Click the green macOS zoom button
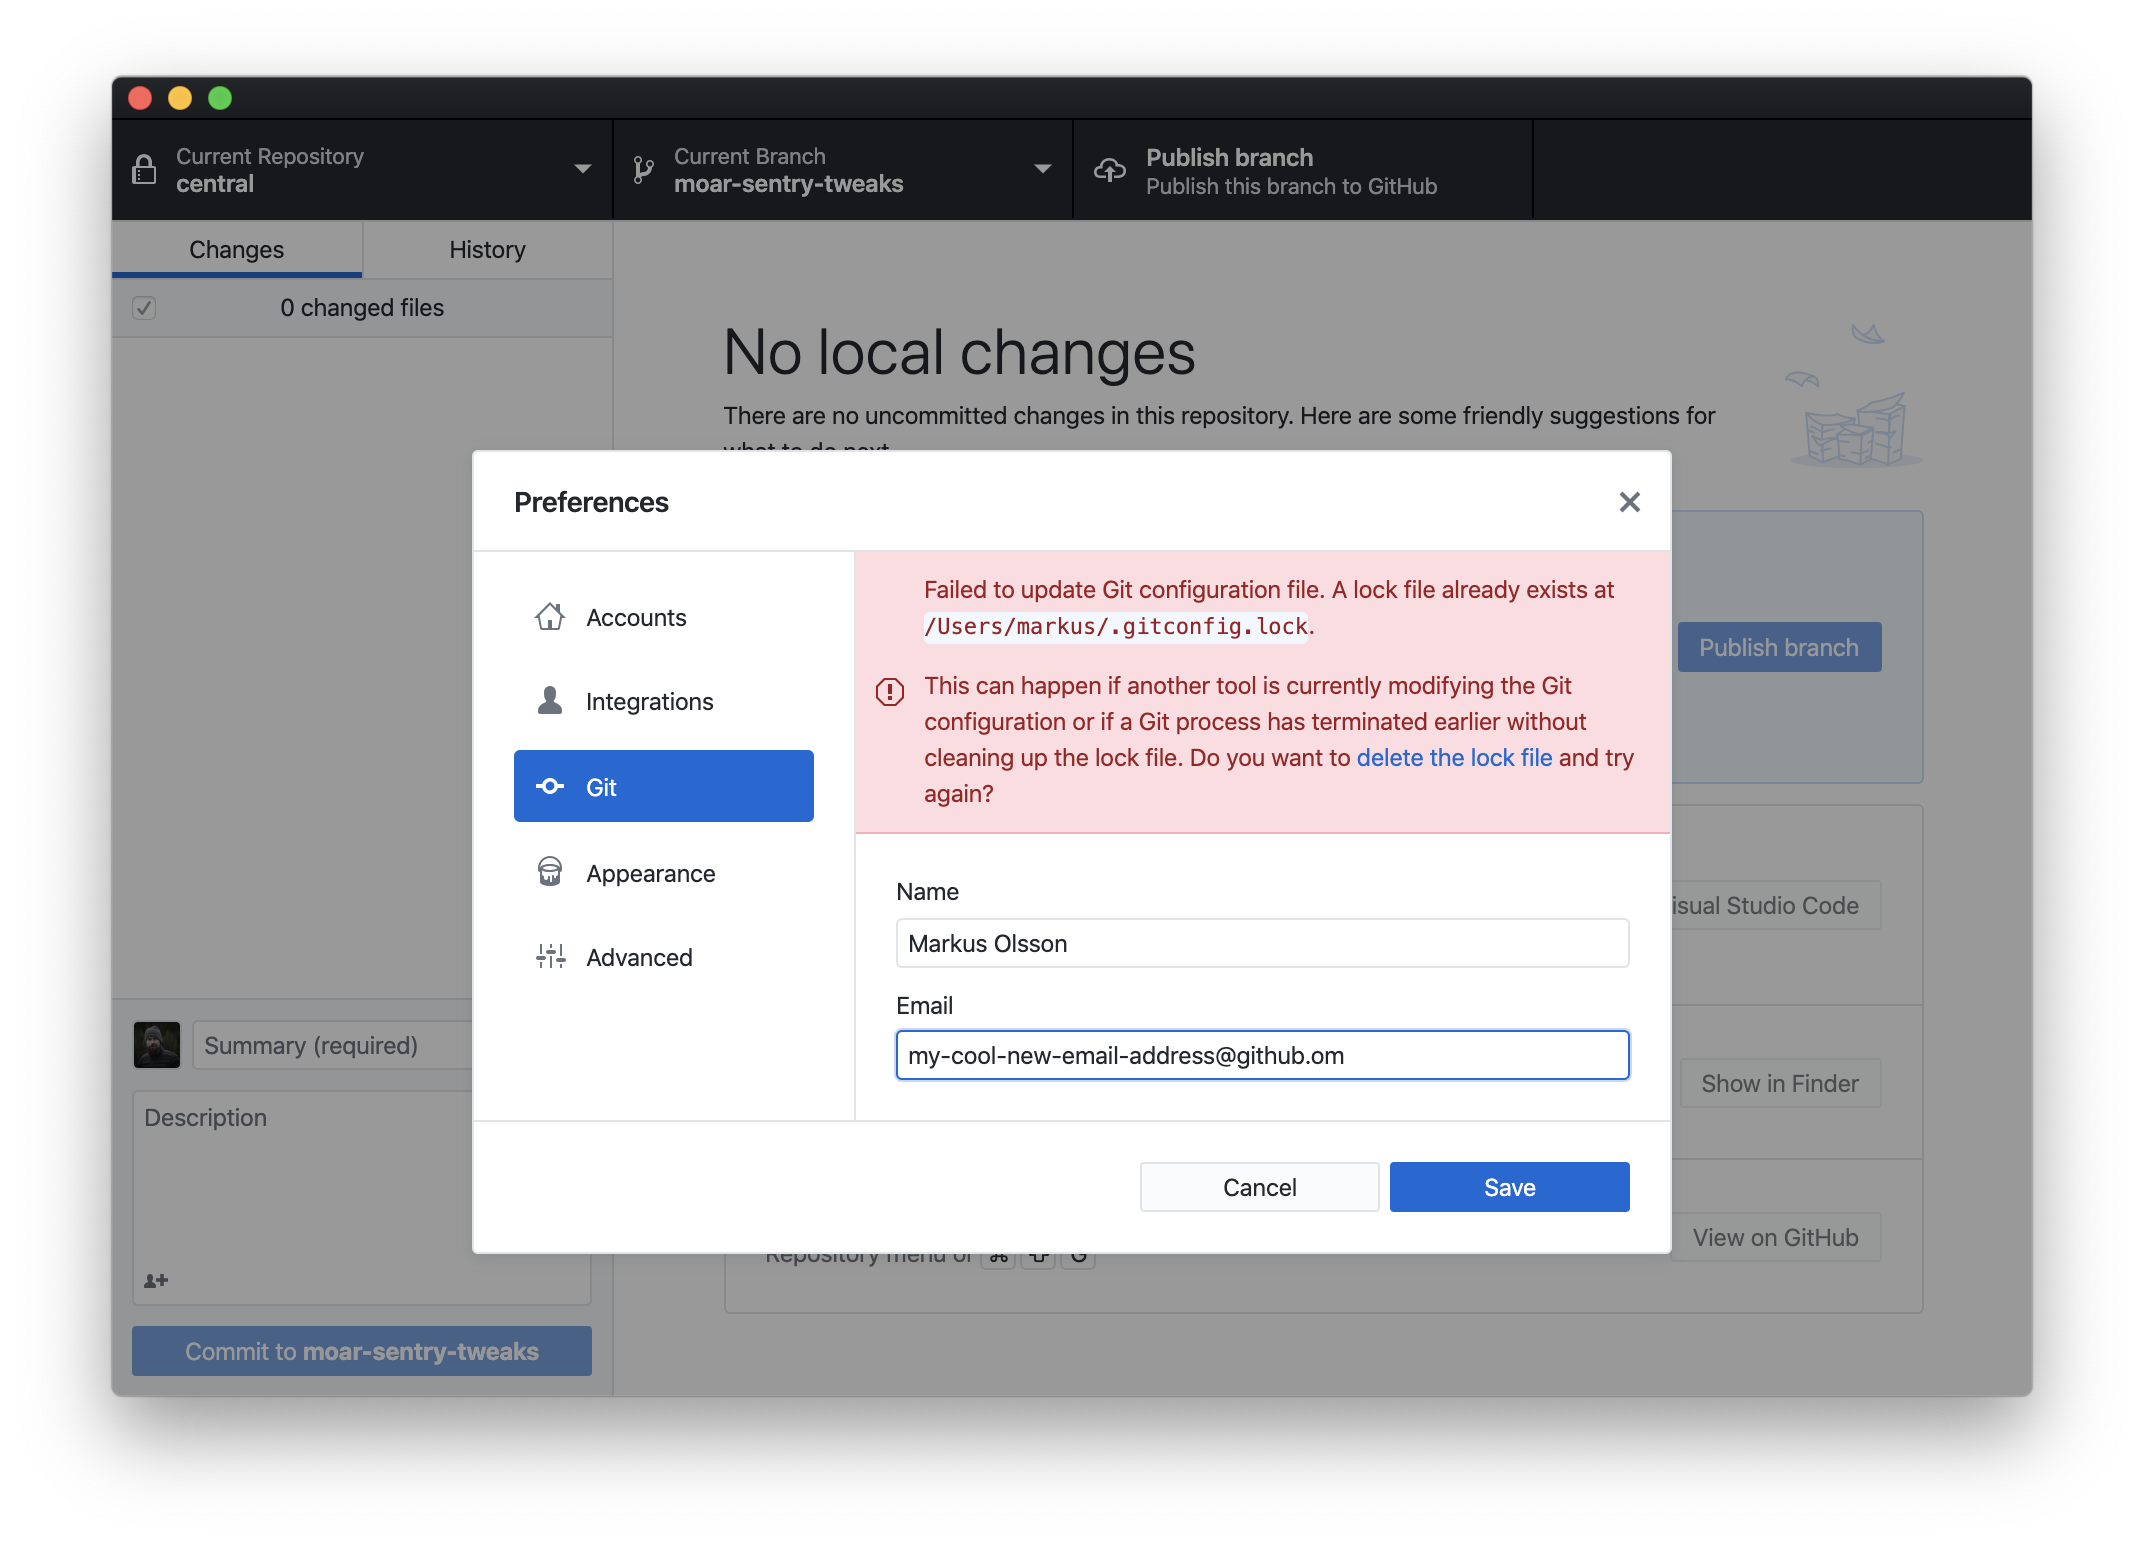Viewport: 2144px width, 1544px height. (x=220, y=98)
